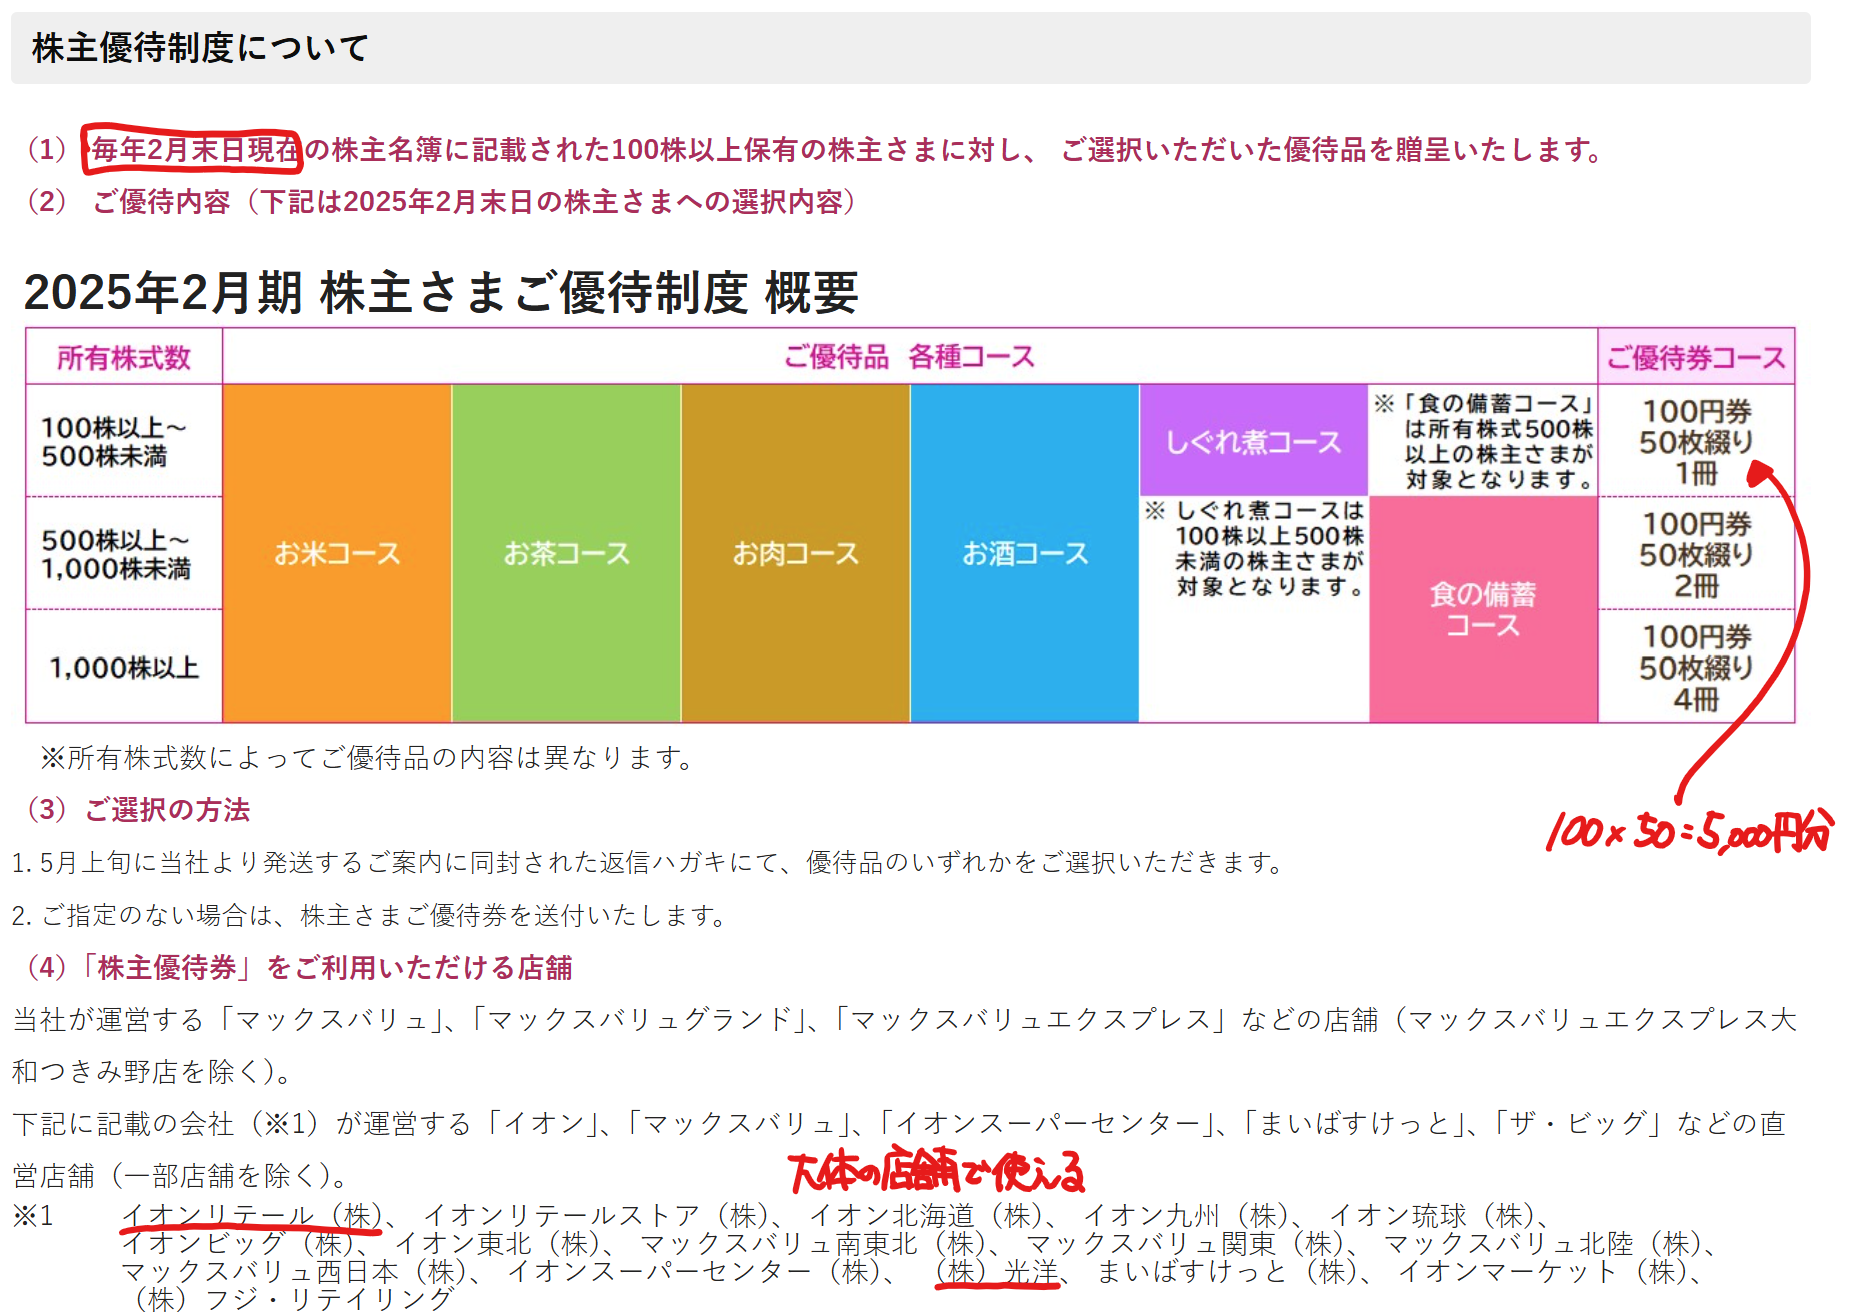Click イオンビッグ（株） in the list
The width and height of the screenshot is (1858, 1312).
point(237,1243)
